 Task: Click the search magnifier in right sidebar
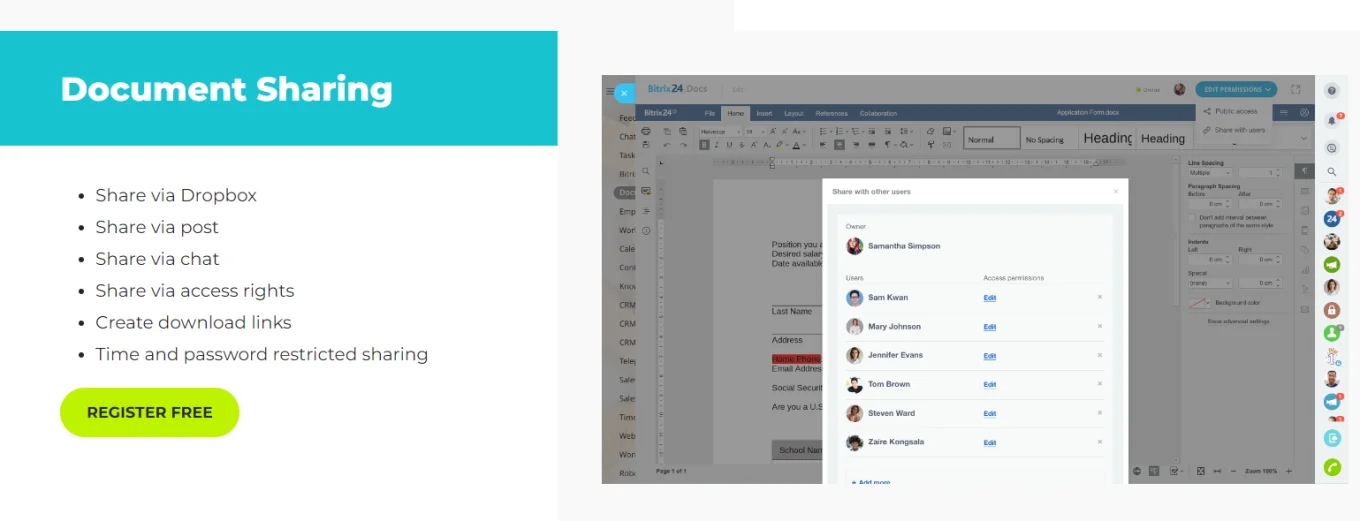pyautogui.click(x=1331, y=172)
